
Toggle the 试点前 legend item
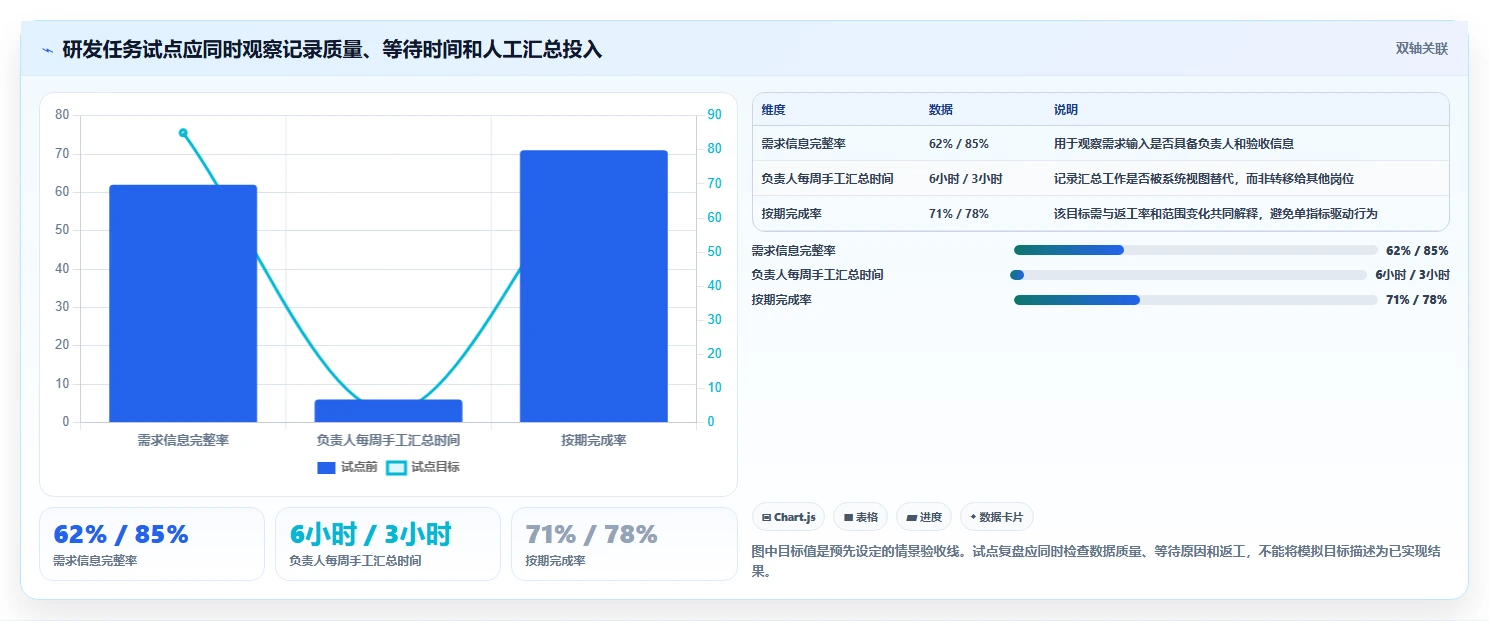click(x=346, y=467)
